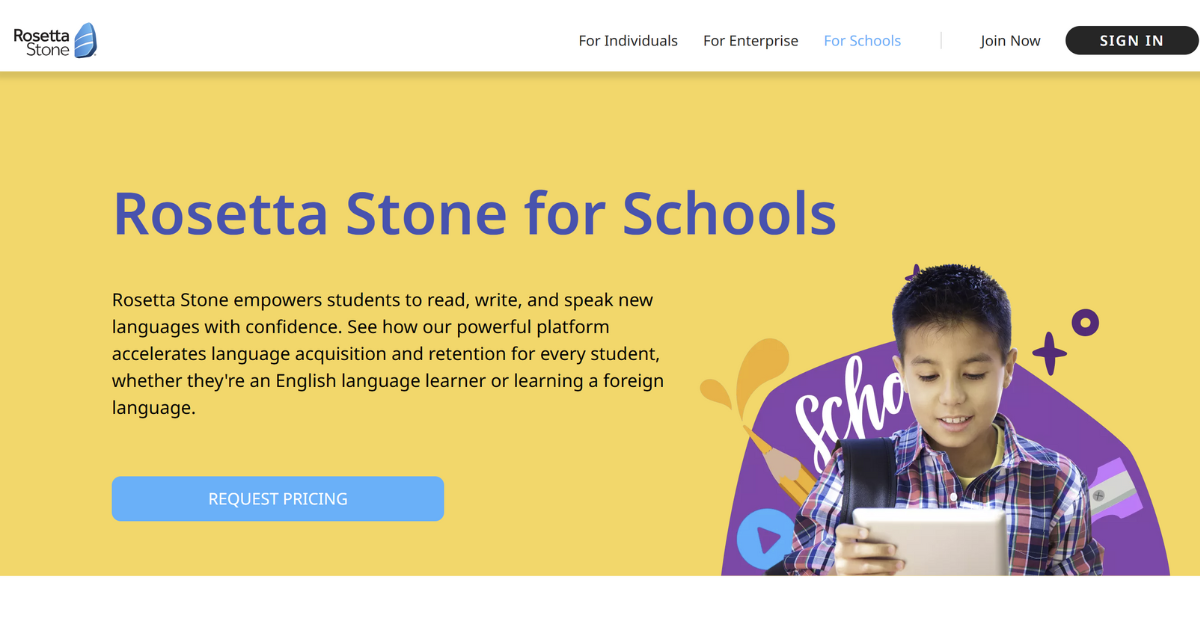Click the tablet the boy is holding
This screenshot has height=628, width=1200.
[x=930, y=541]
